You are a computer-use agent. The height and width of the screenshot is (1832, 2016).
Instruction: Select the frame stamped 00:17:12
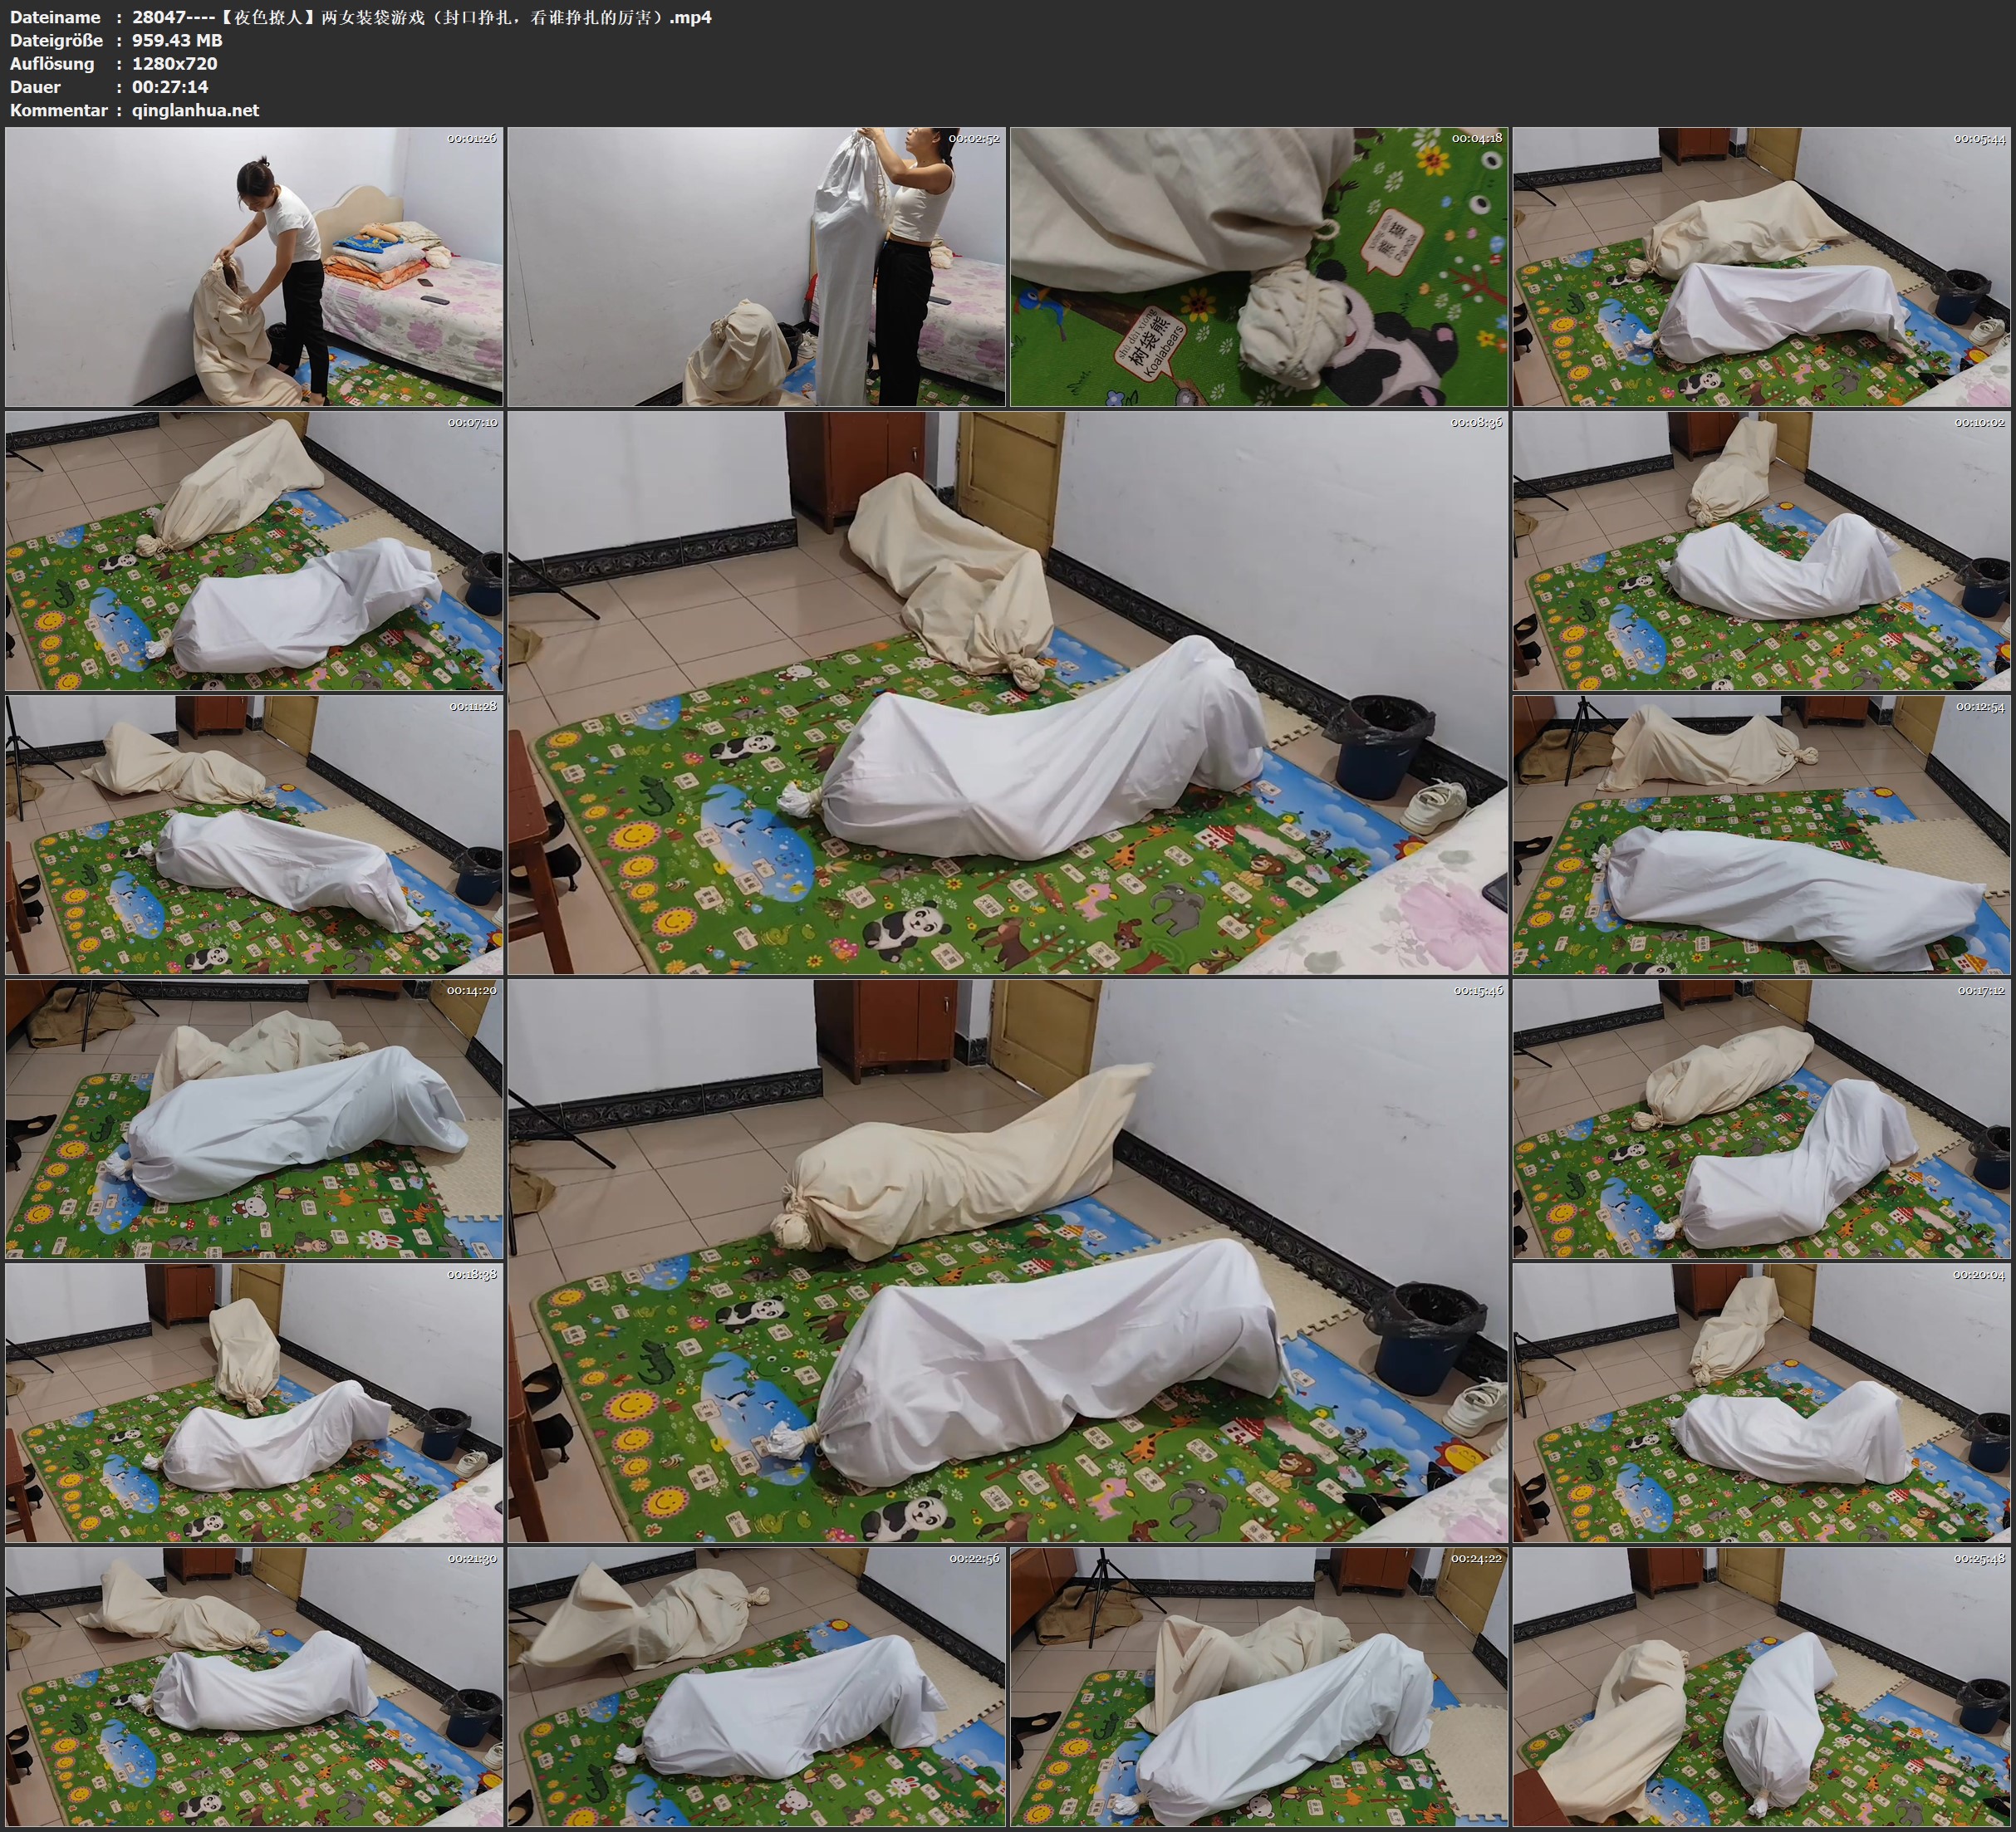click(1761, 1118)
